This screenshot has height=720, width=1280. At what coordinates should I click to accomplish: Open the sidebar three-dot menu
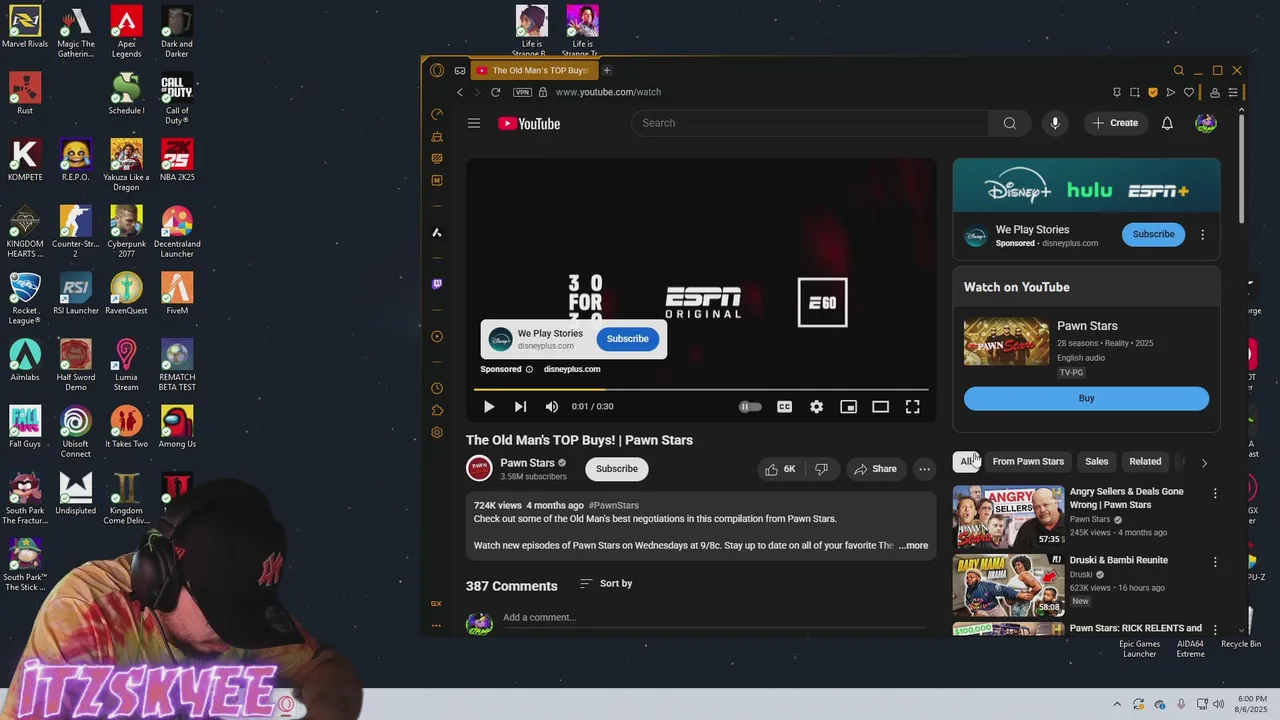pyautogui.click(x=437, y=625)
